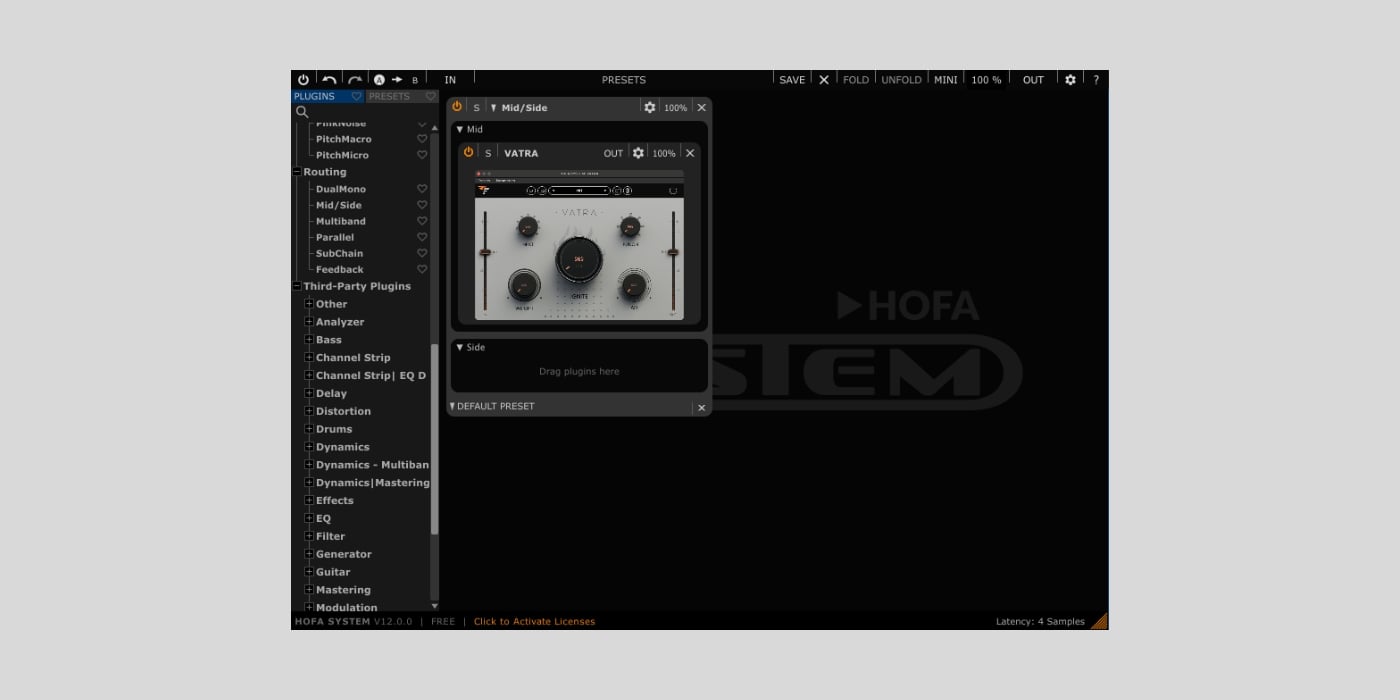The height and width of the screenshot is (700, 1400).
Task: Click the redo arrow icon
Action: (x=355, y=80)
